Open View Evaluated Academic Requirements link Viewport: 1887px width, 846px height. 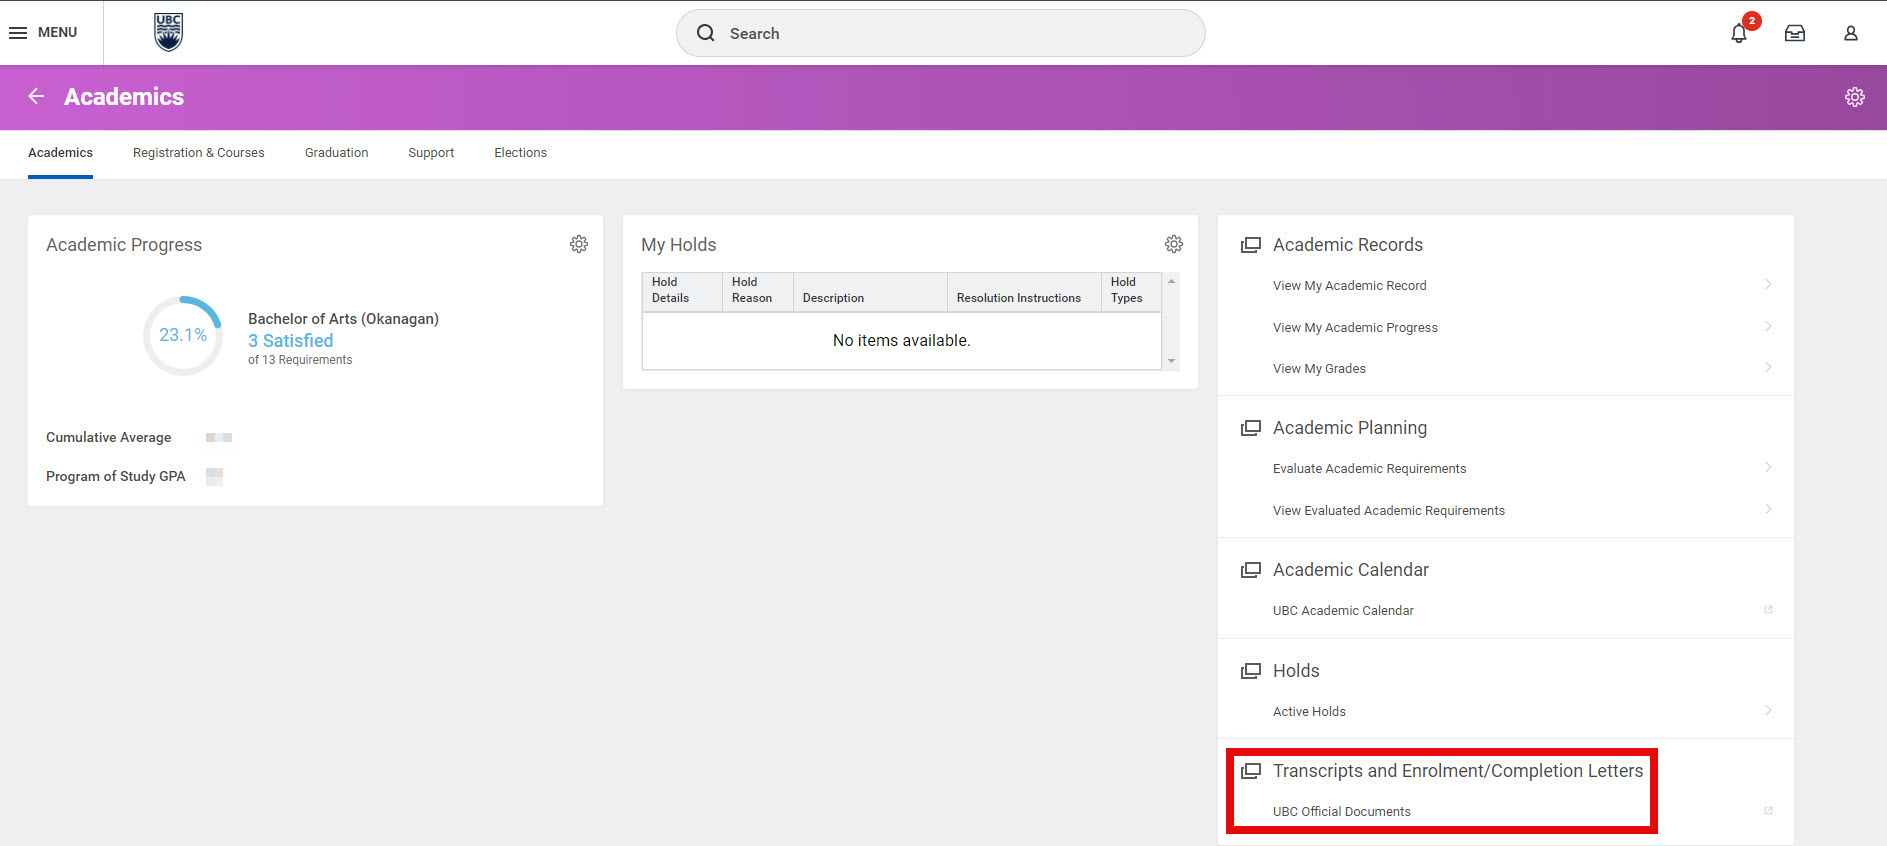tap(1388, 511)
